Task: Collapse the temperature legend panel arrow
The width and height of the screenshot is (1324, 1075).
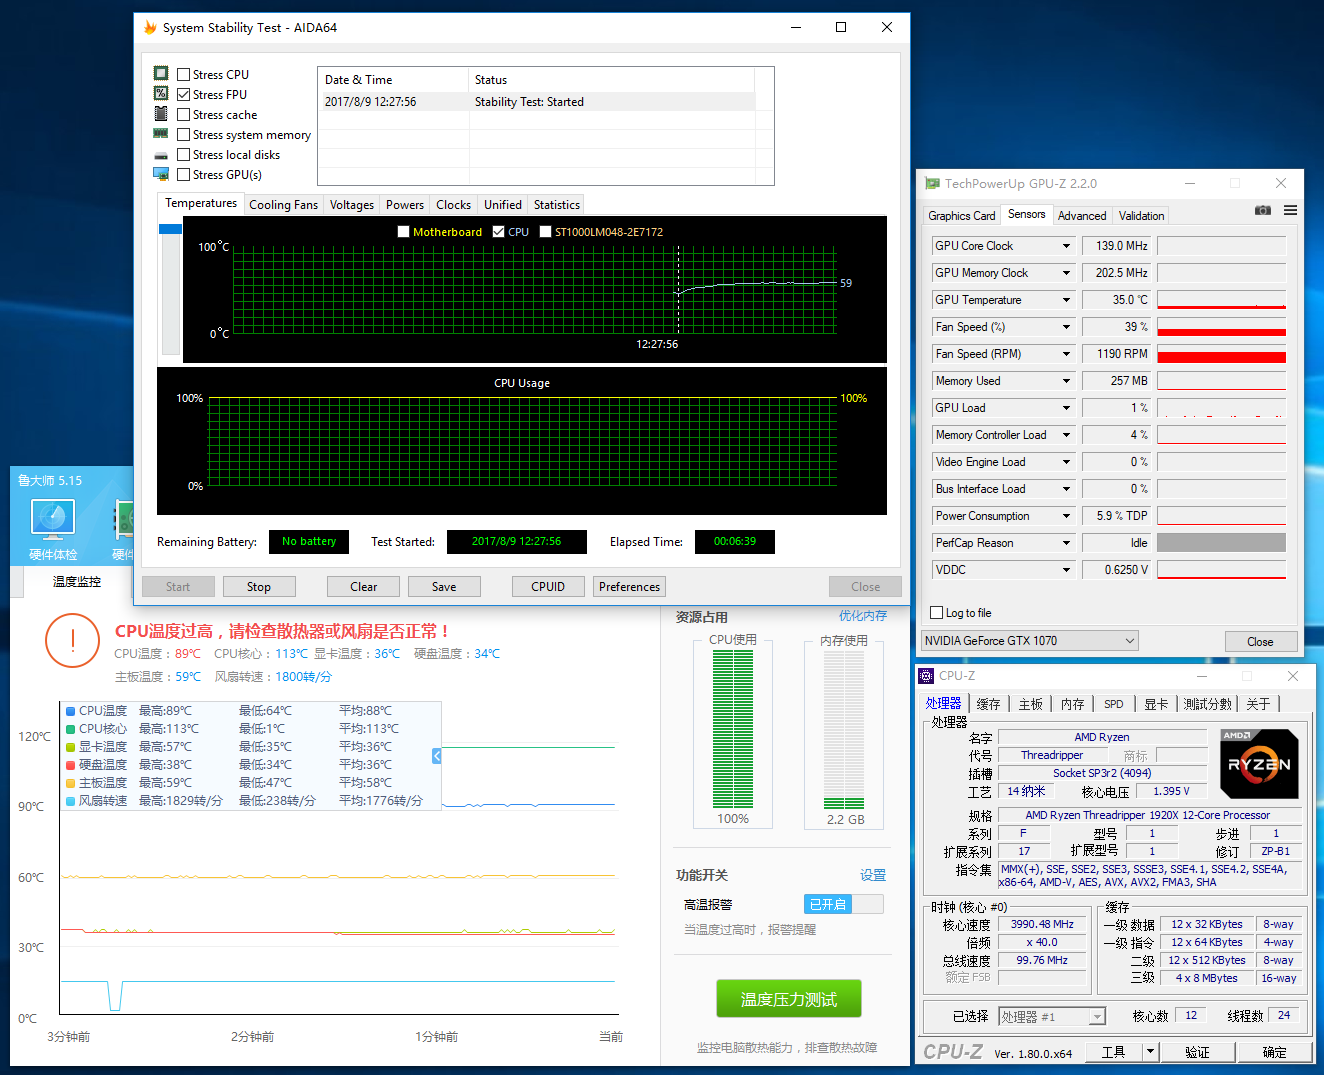Action: pos(437,756)
